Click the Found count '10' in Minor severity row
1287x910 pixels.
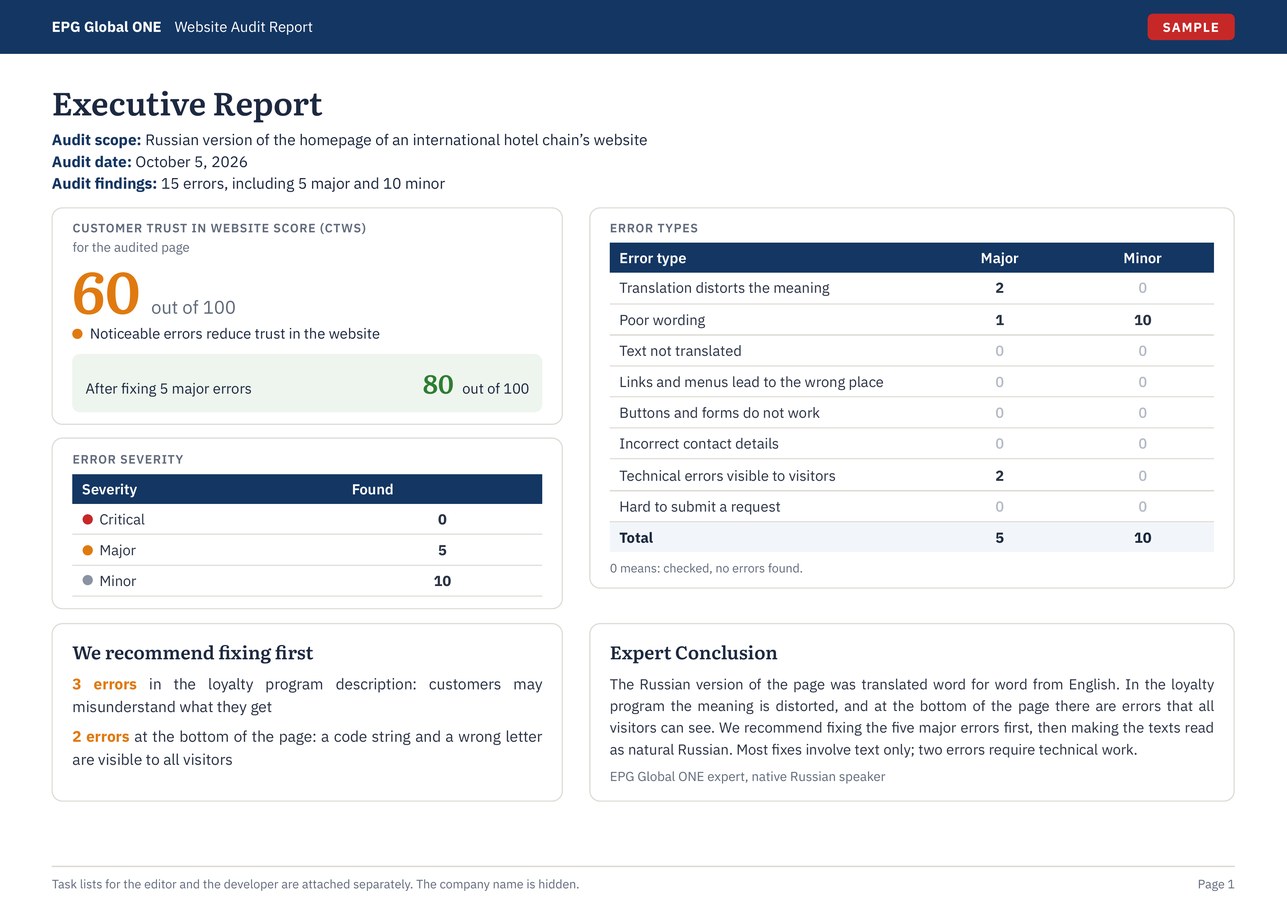[x=442, y=581]
